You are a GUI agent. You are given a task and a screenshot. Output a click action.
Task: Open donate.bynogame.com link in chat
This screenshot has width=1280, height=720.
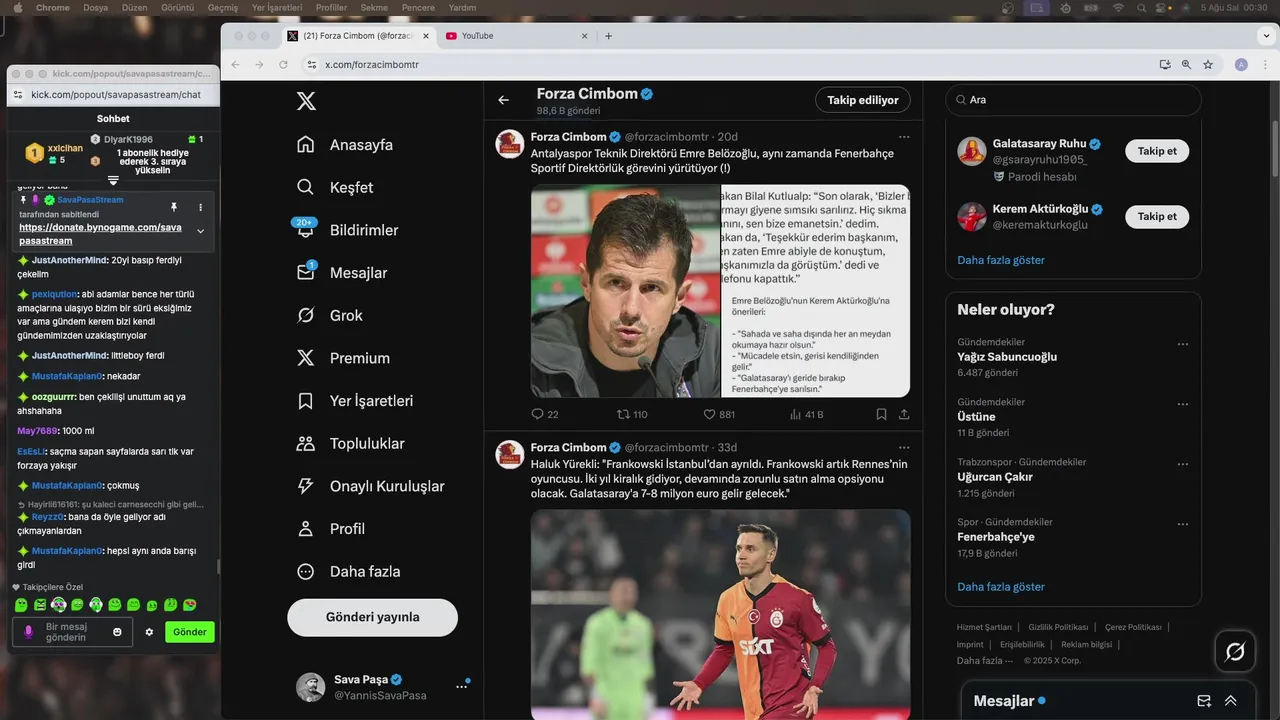pos(100,234)
